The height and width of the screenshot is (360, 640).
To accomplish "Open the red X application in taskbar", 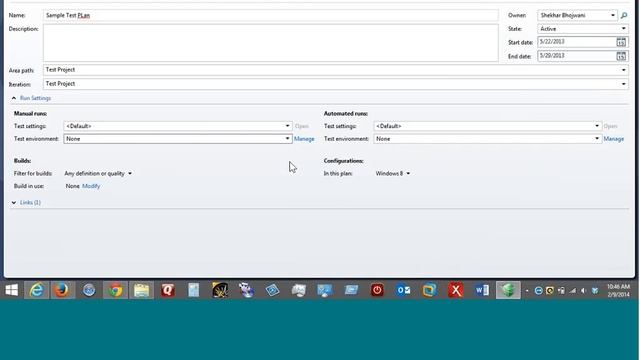I will tap(456, 290).
